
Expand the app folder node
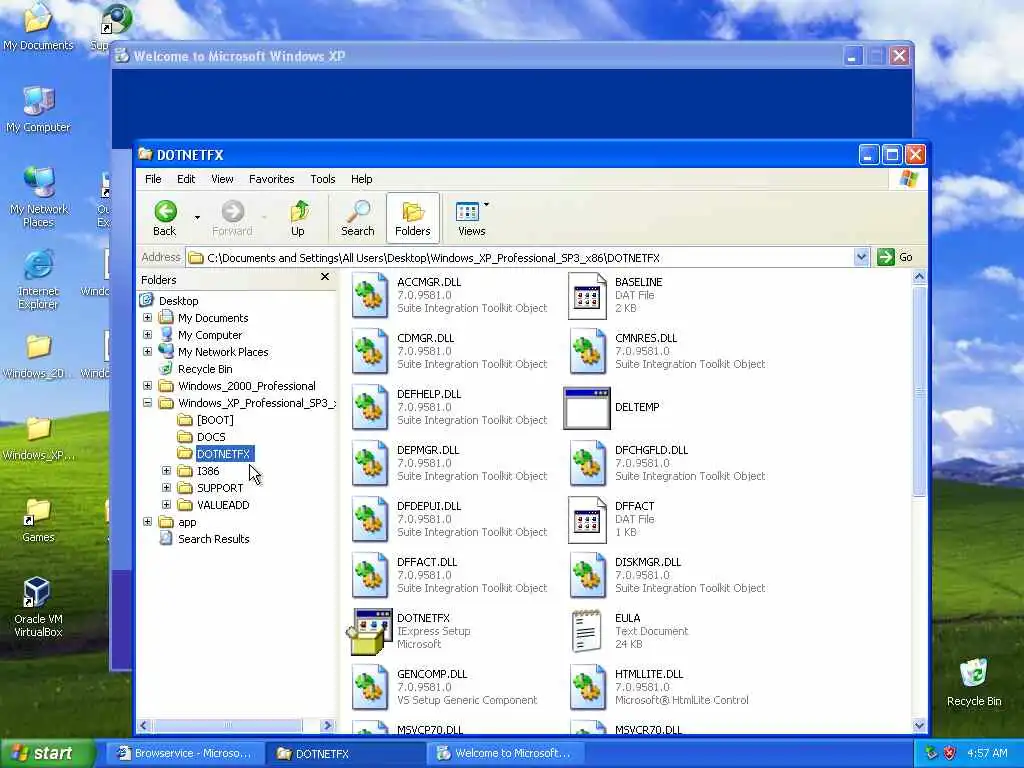(x=148, y=522)
